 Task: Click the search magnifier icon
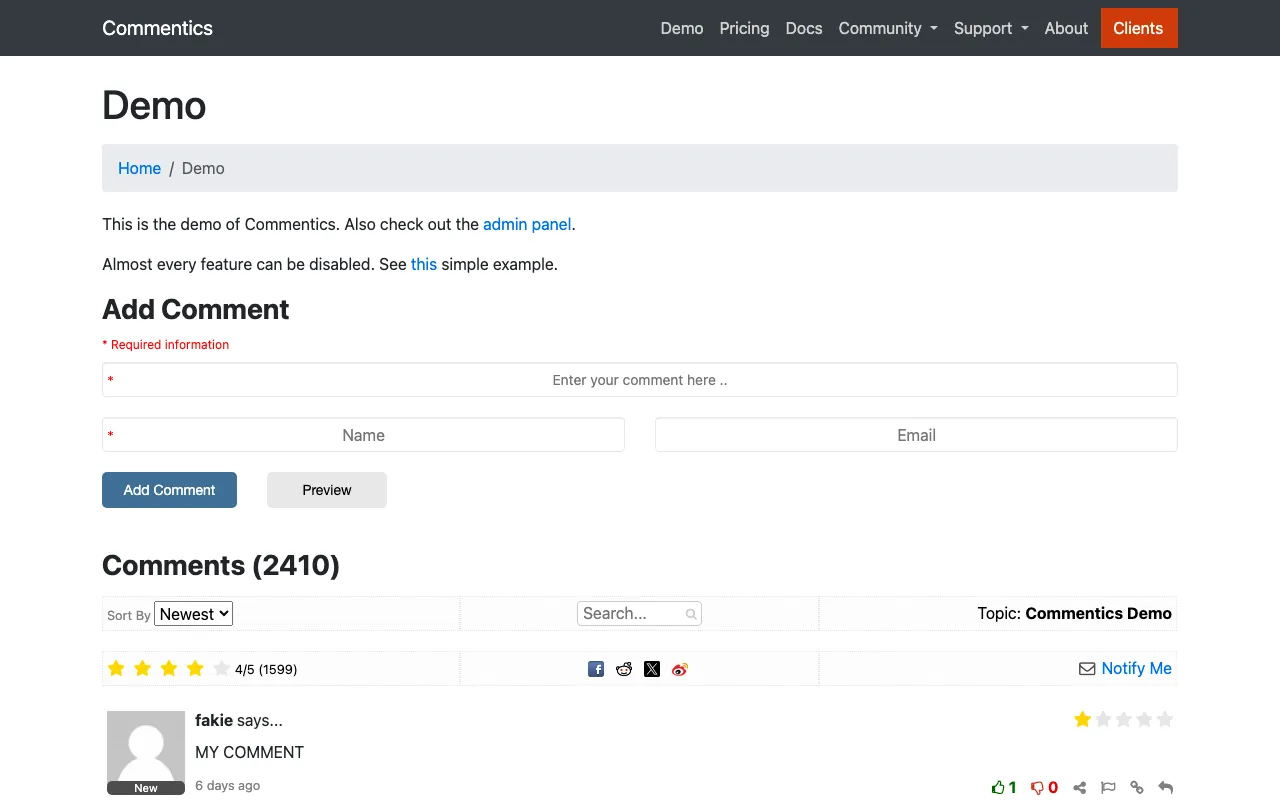click(691, 614)
